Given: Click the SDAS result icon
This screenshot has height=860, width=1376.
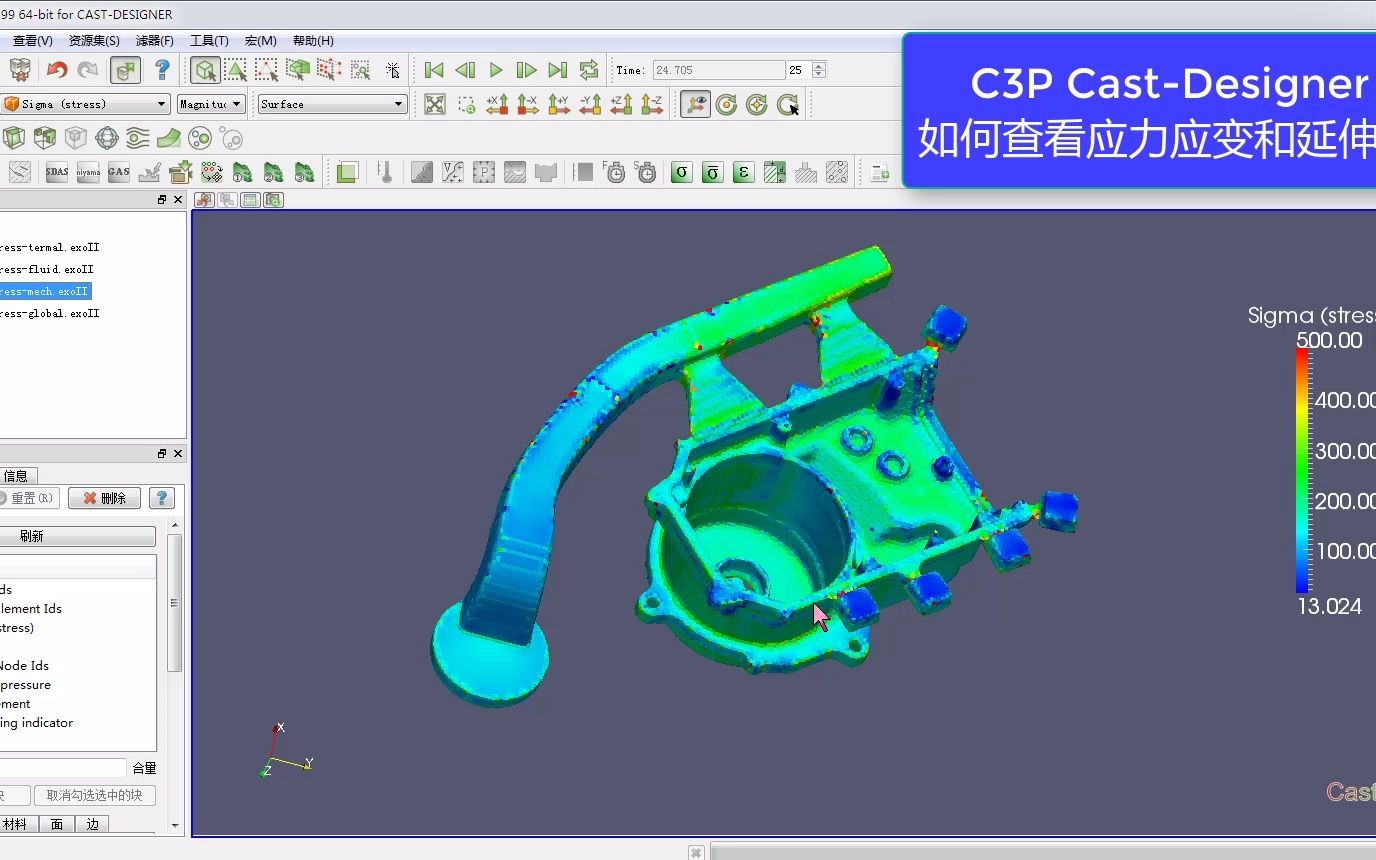Looking at the screenshot, I should 57,172.
